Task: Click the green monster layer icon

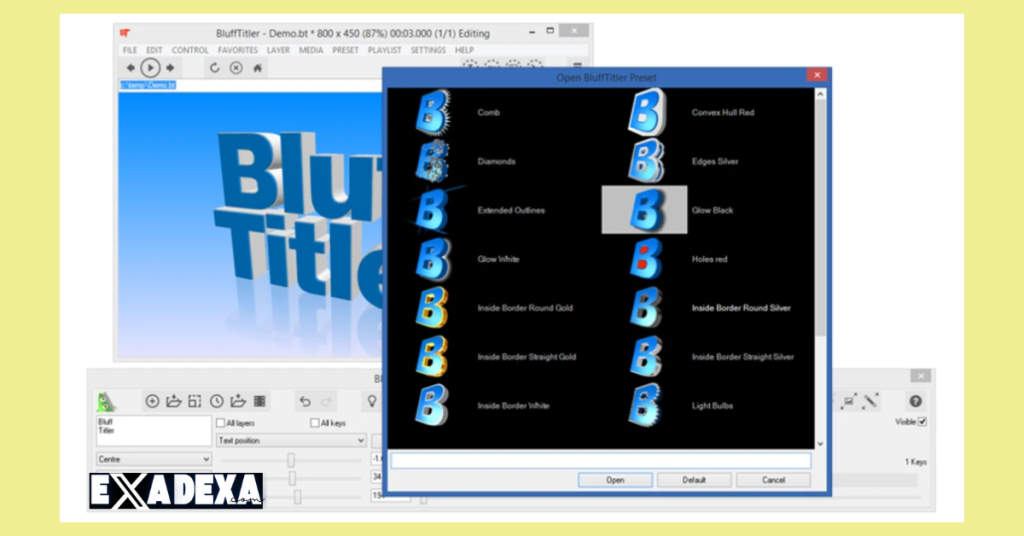Action: coord(106,402)
